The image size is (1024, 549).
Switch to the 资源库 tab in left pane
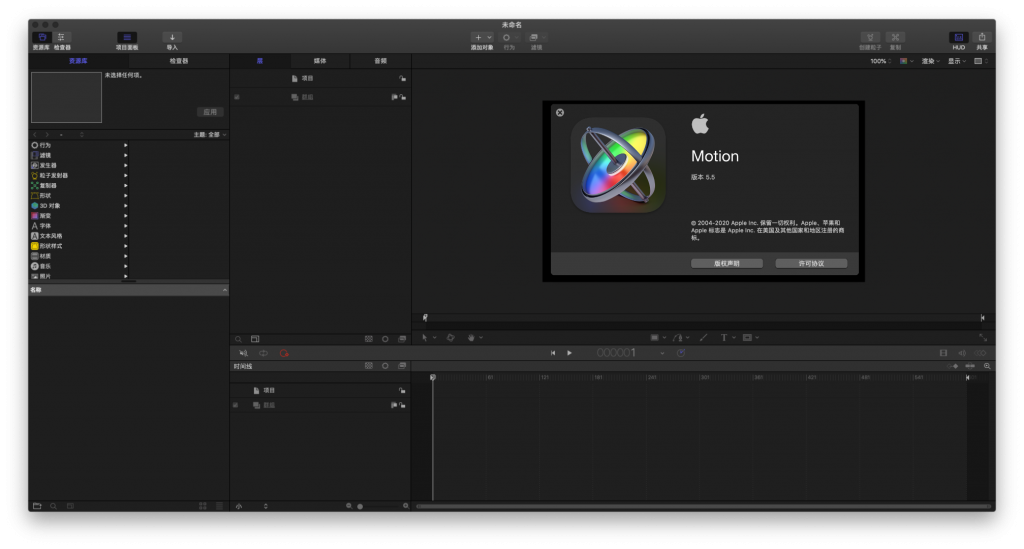pyautogui.click(x=78, y=61)
